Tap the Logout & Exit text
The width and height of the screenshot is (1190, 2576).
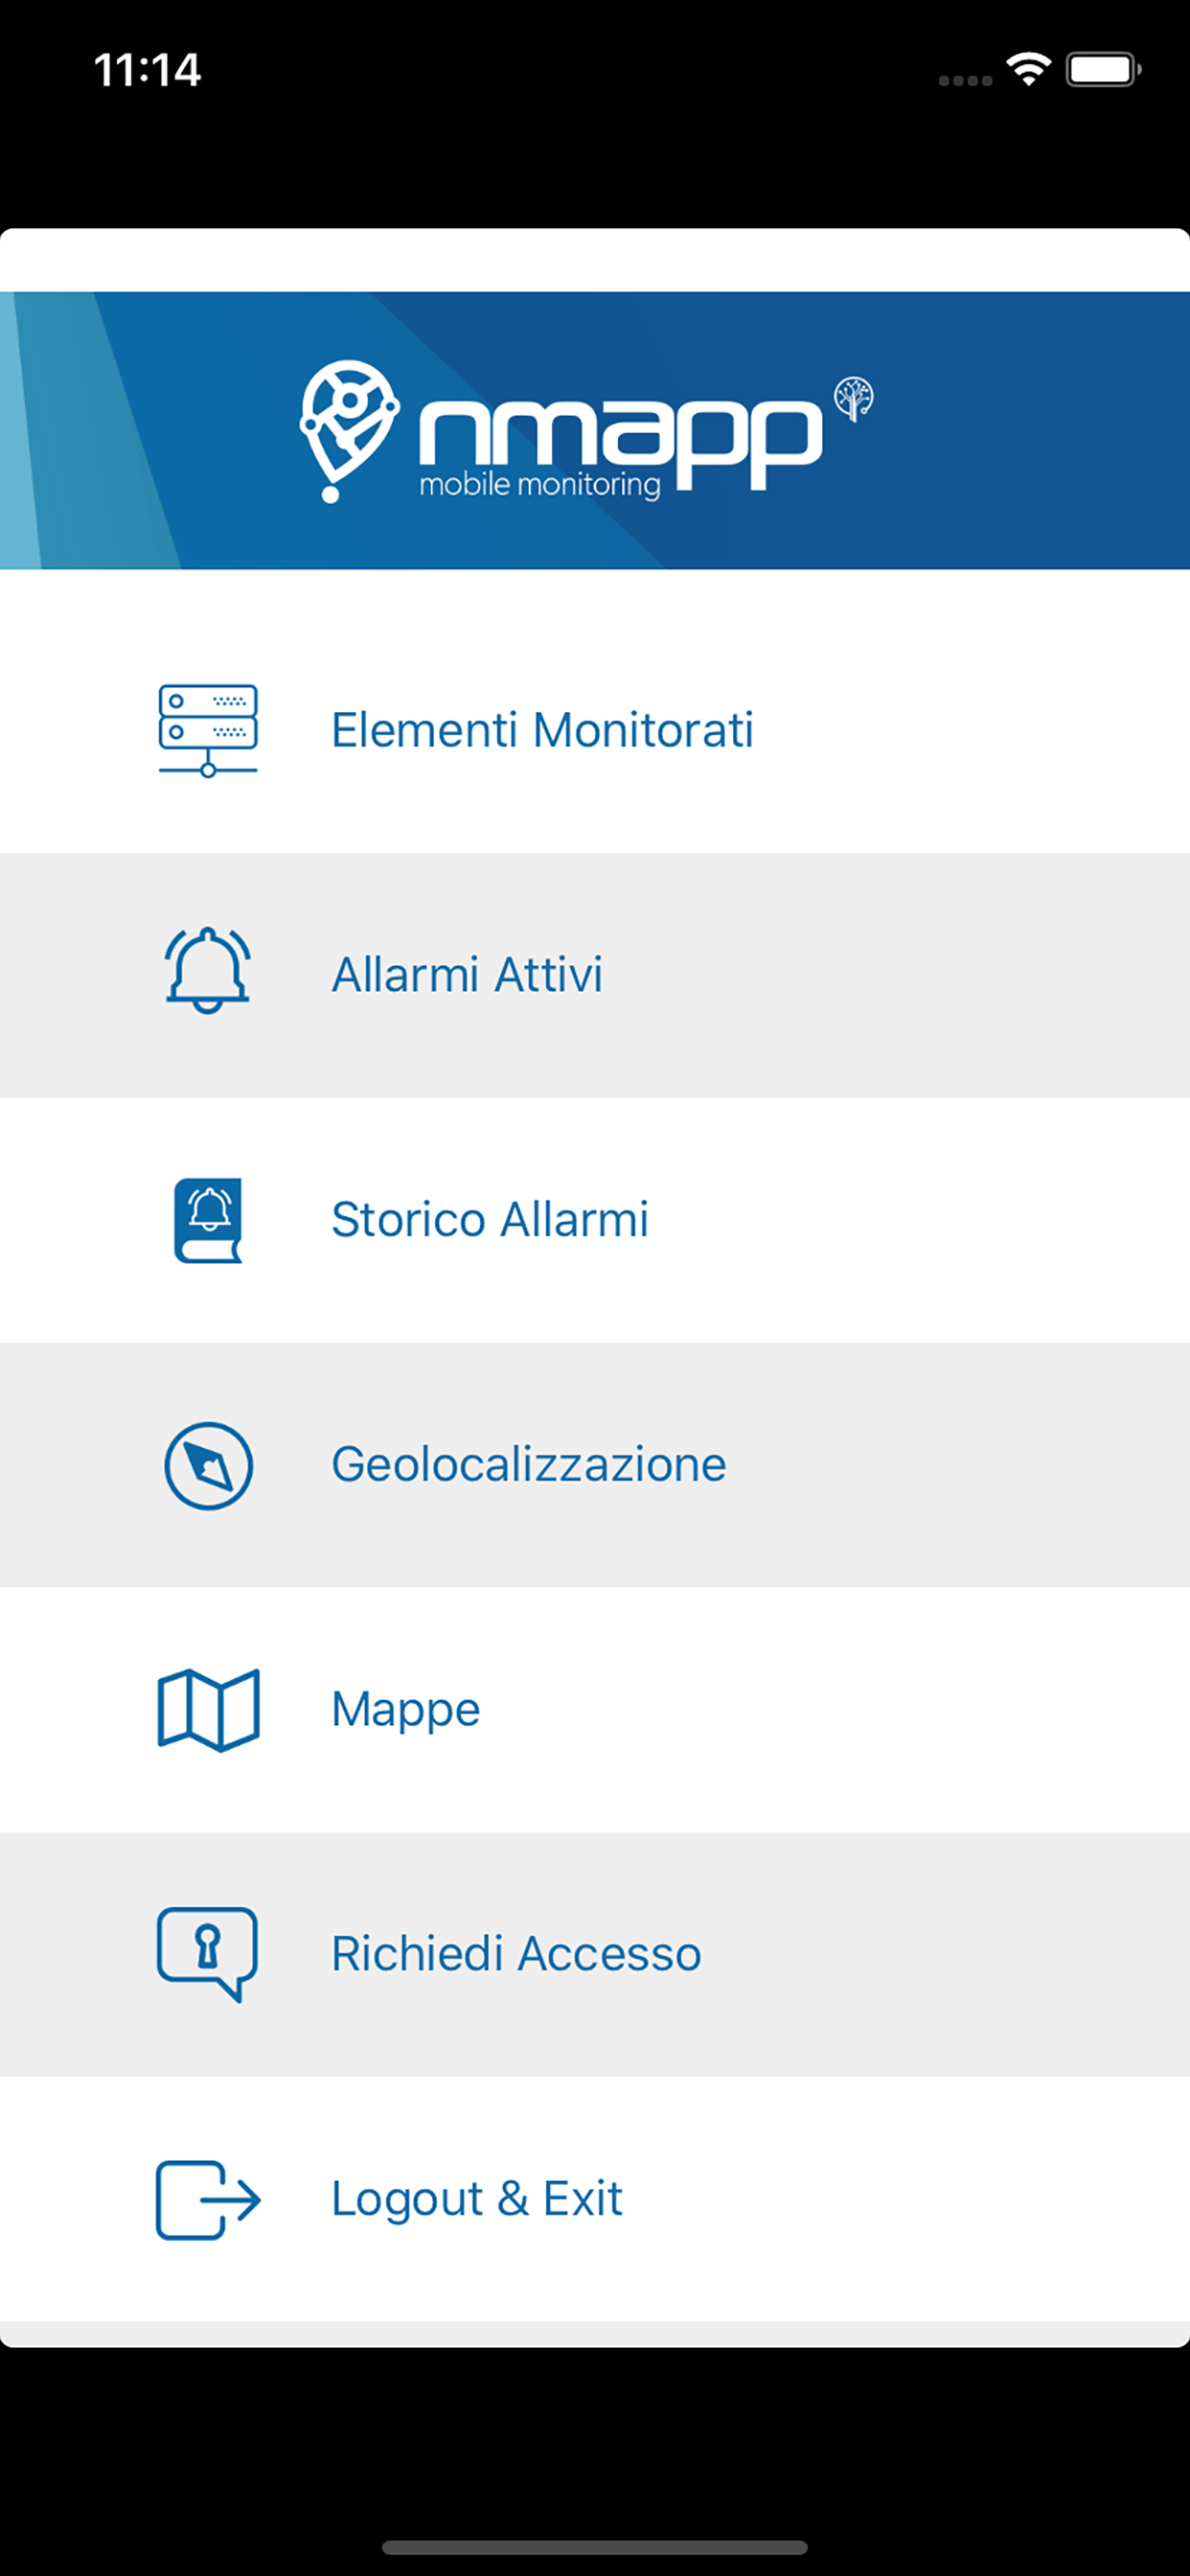(477, 2198)
